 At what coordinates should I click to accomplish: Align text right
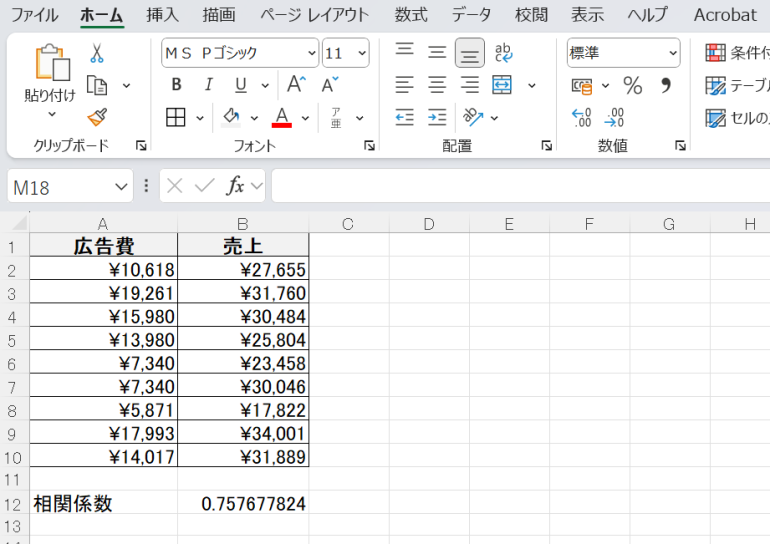[x=469, y=85]
